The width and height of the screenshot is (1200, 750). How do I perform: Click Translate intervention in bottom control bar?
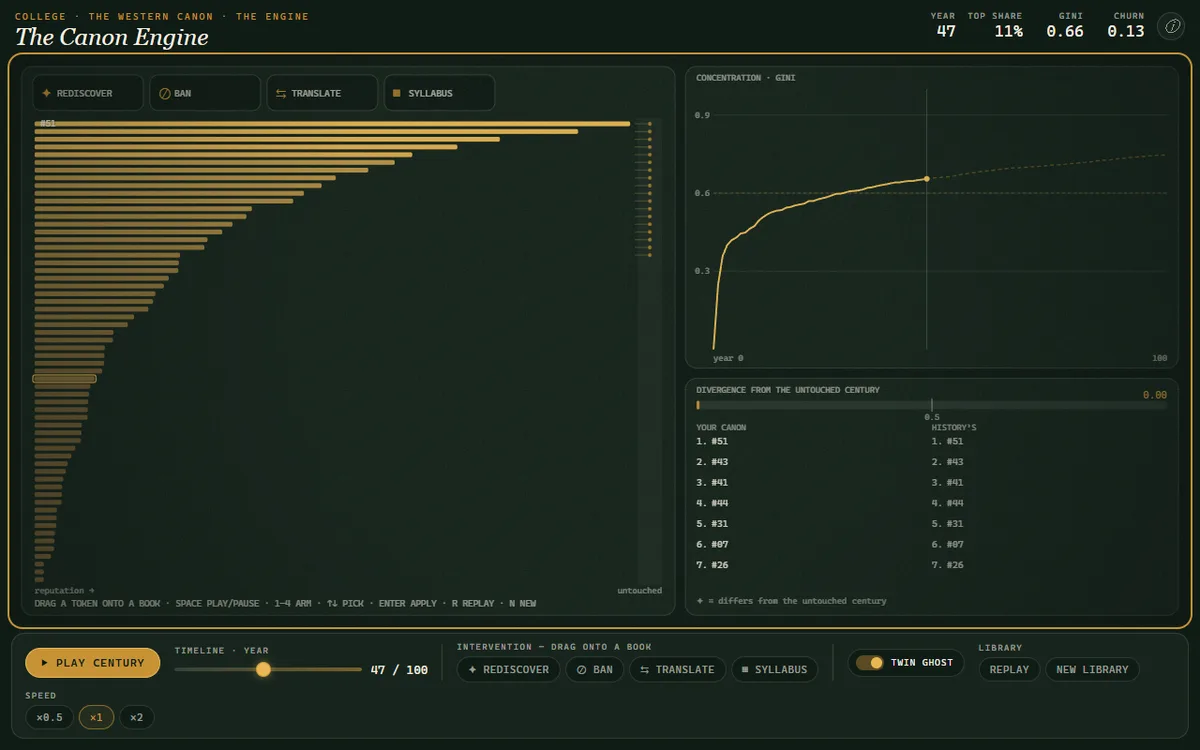tap(677, 669)
